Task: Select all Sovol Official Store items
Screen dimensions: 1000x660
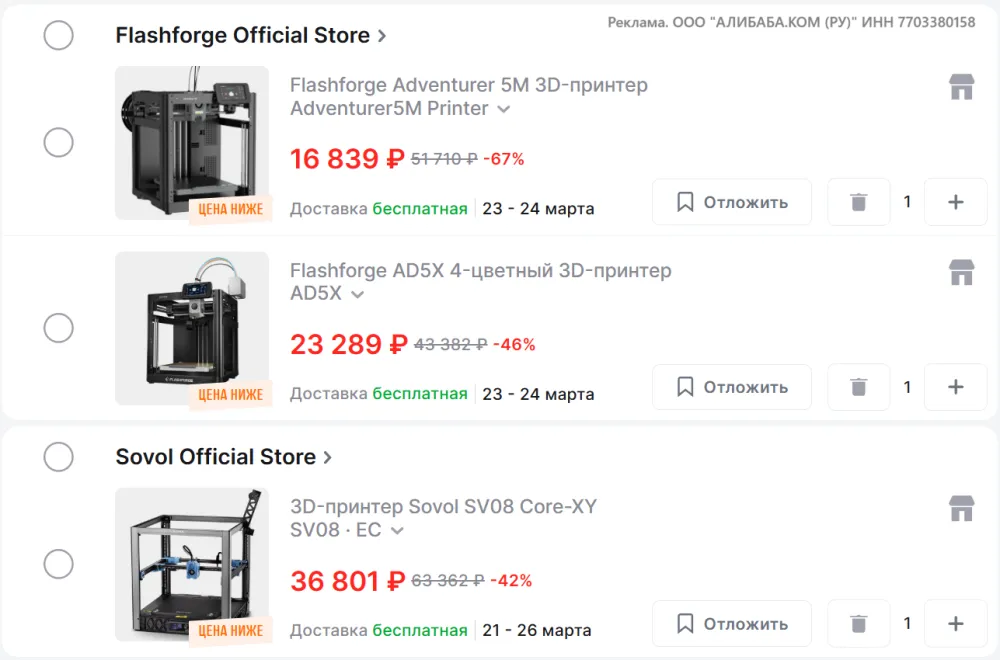Action: (x=59, y=457)
